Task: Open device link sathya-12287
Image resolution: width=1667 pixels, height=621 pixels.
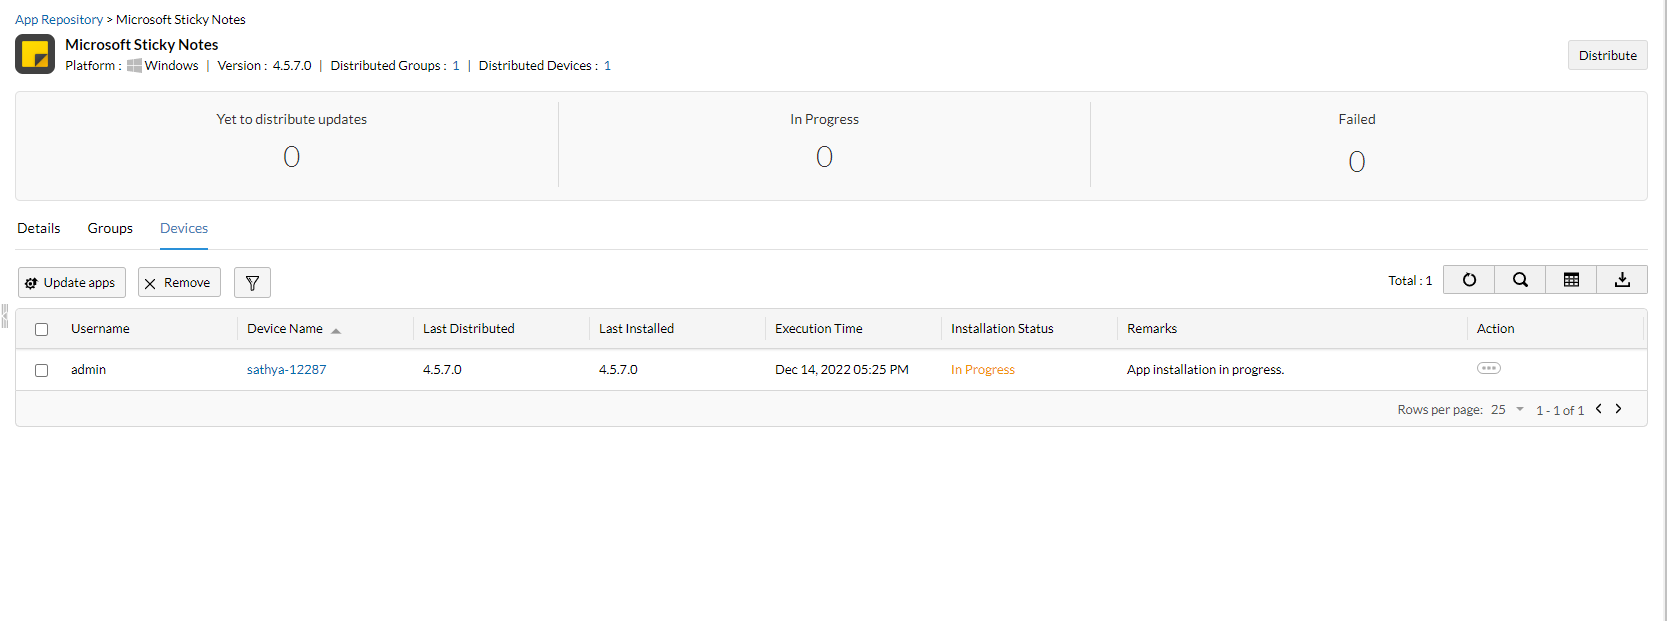Action: (287, 369)
